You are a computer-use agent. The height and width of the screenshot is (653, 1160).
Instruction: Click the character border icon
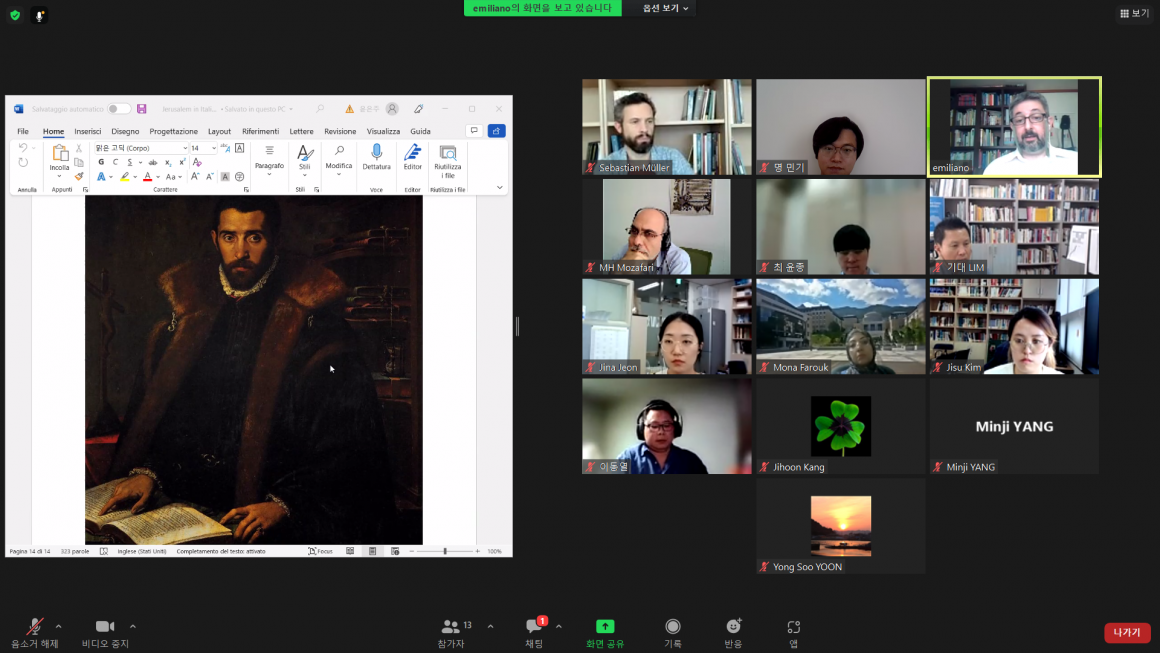[x=240, y=148]
